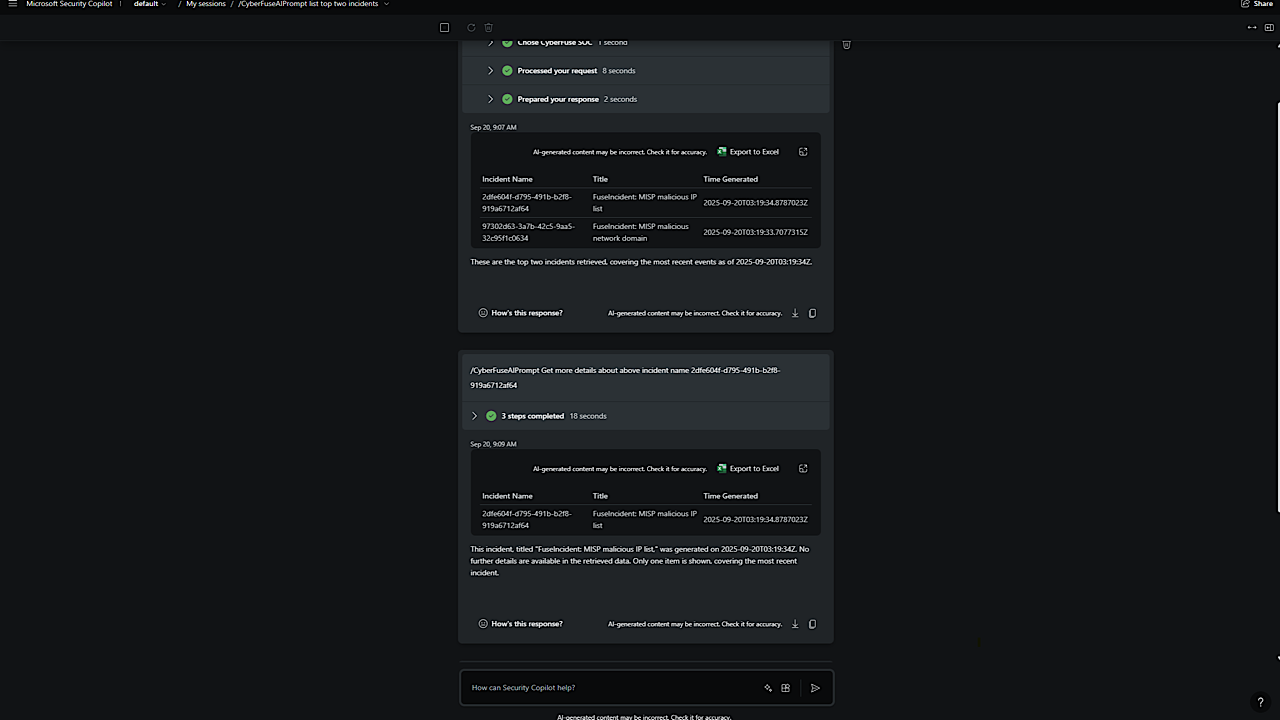The height and width of the screenshot is (720, 1280).
Task: Copy the first response to clipboard
Action: (812, 313)
